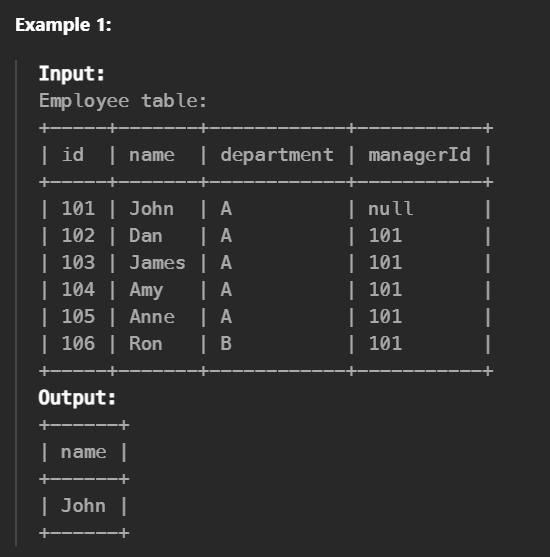
Task: Click the id value 104
Action: 78,290
